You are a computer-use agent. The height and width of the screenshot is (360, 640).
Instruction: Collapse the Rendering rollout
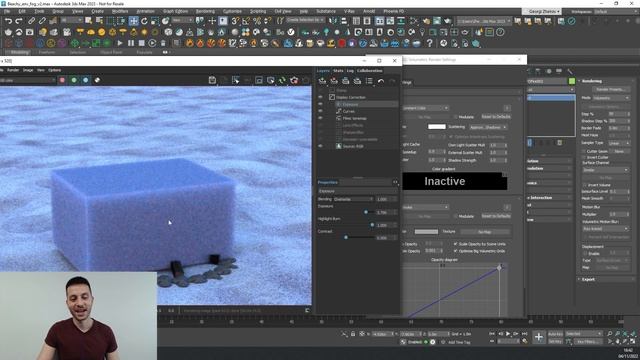tap(592, 81)
